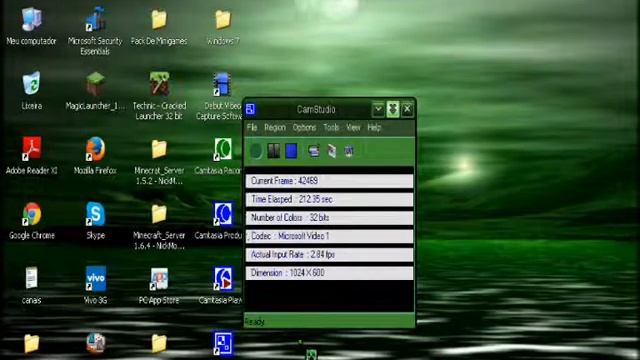Screen dimensions: 640x360
Task: Click Codec : Microsoft Video 1 line
Action: 329,236
